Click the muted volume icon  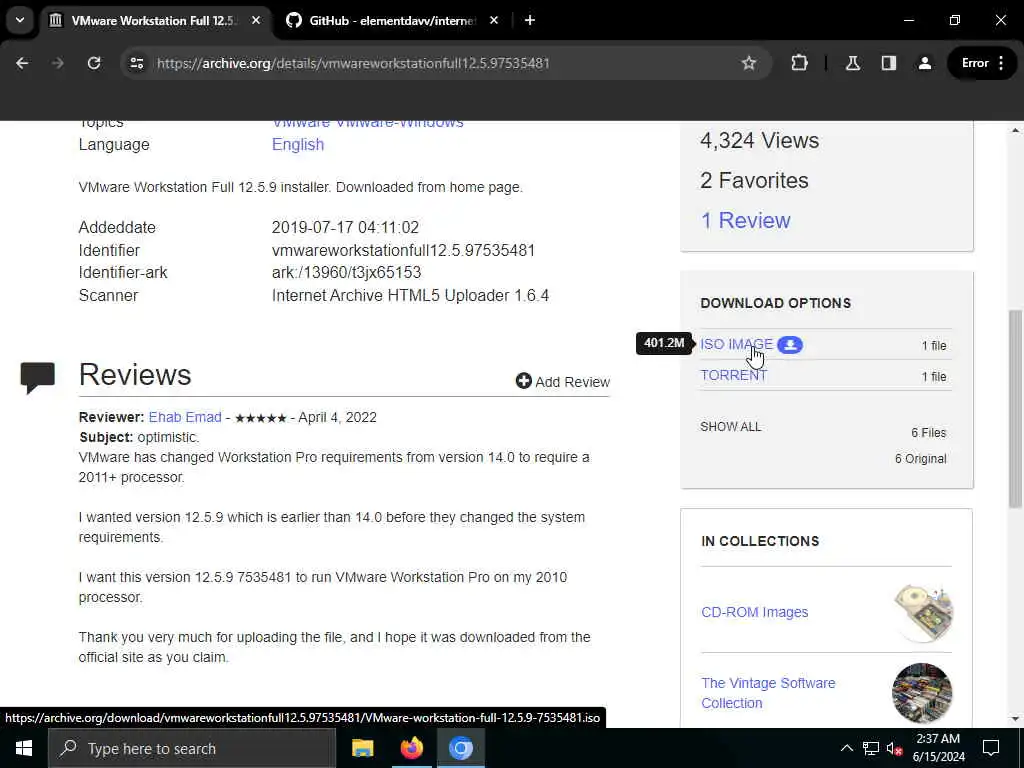coord(894,748)
